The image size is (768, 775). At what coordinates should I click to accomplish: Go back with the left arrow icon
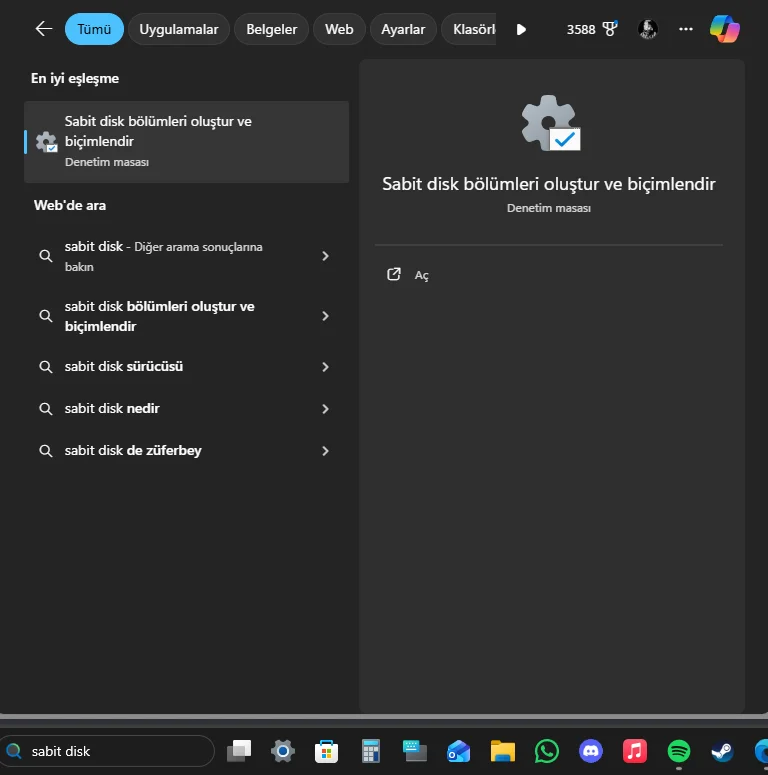[x=43, y=29]
